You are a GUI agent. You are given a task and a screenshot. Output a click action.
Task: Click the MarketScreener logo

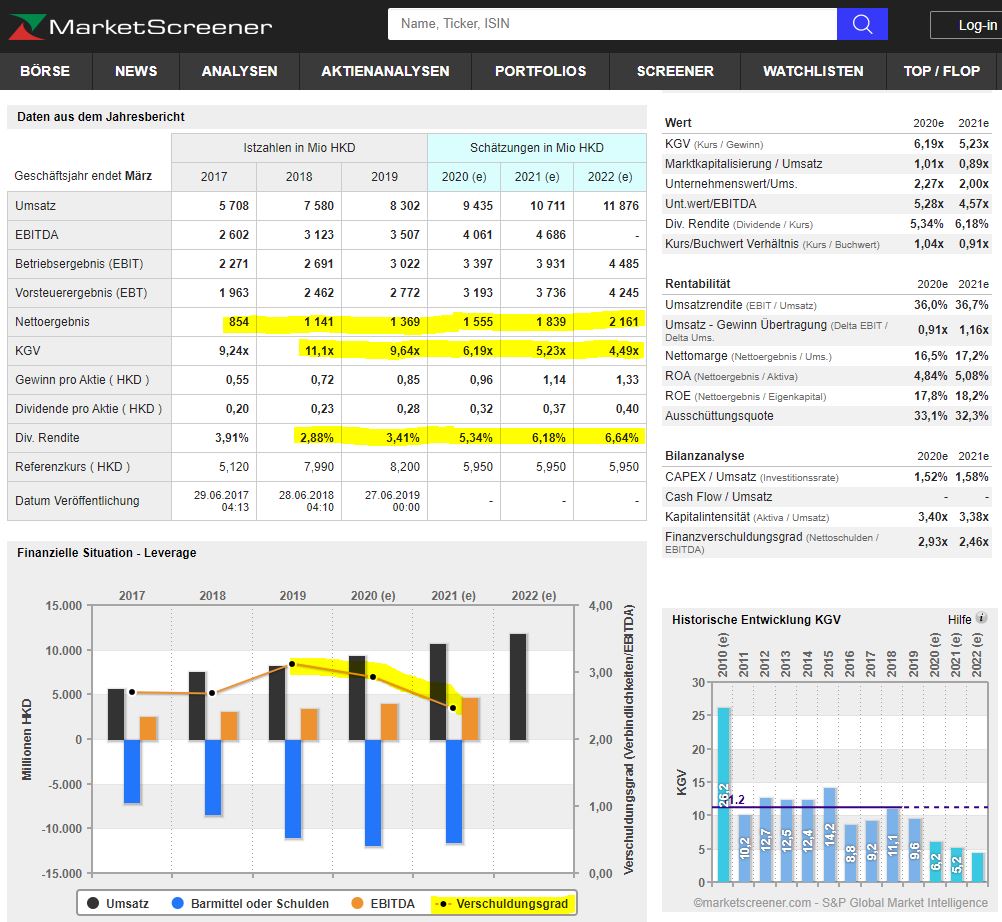[x=140, y=26]
